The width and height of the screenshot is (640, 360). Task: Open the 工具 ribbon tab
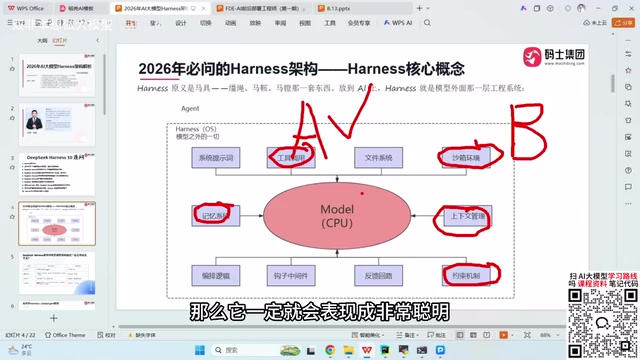[x=330, y=23]
